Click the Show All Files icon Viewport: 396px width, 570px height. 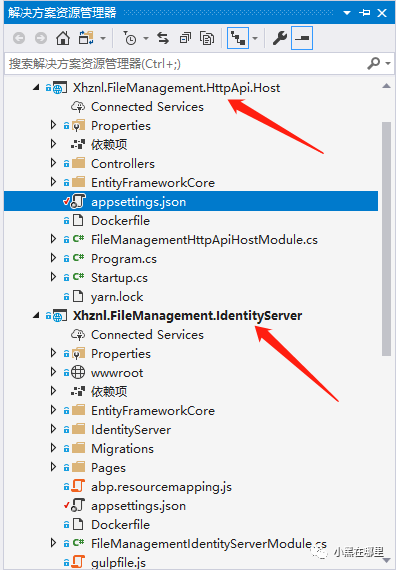point(207,38)
